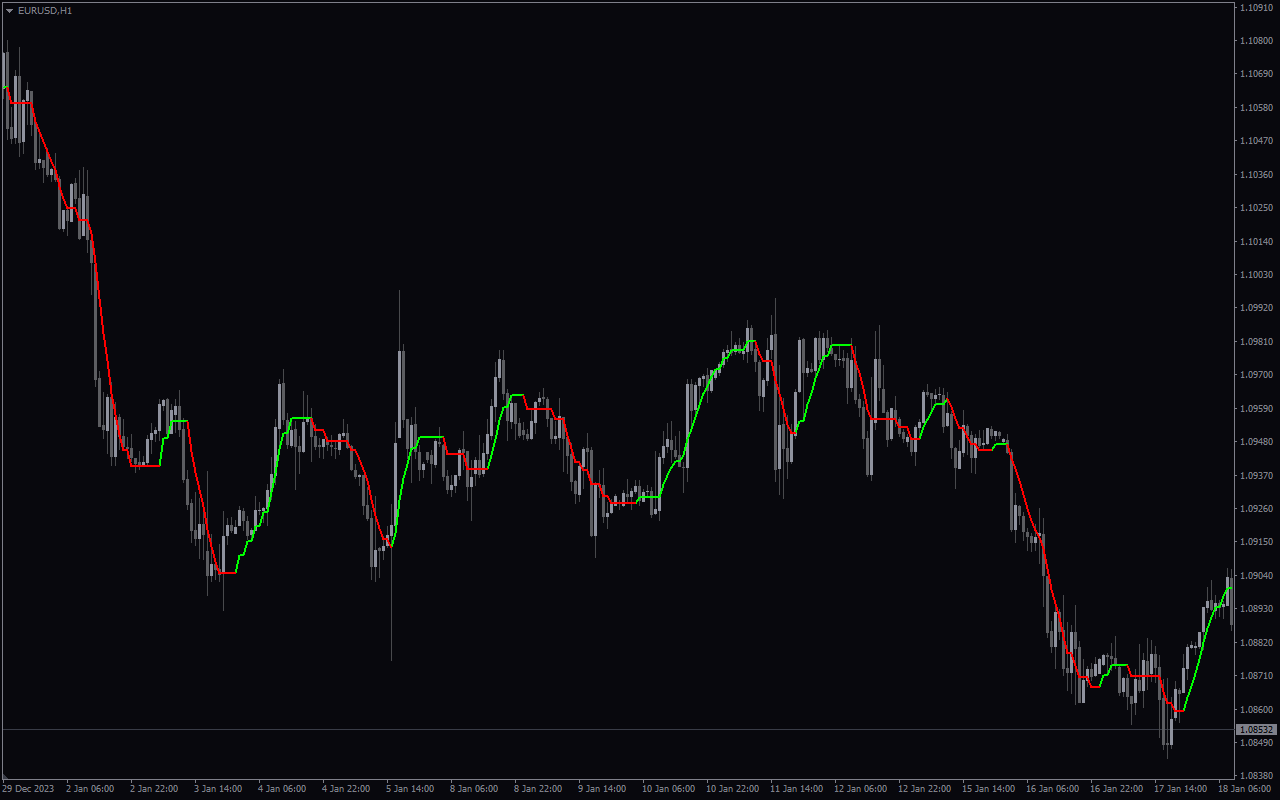
Task: Click the 8 Jan 06:00 time label
Action: (x=474, y=789)
